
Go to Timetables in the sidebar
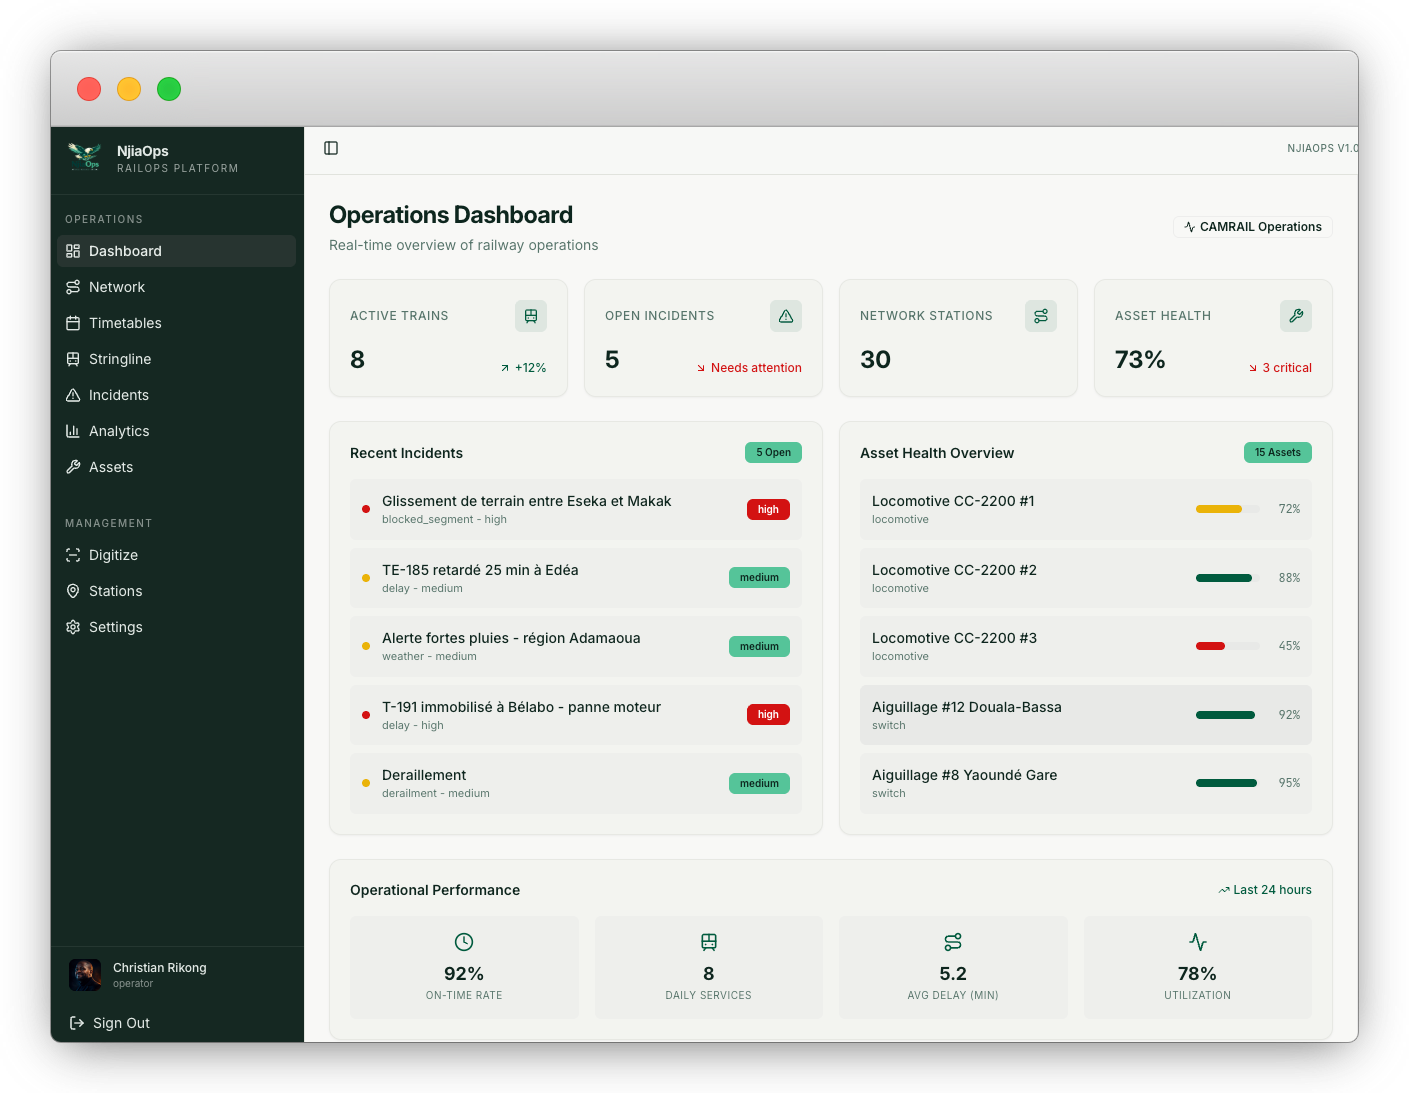[125, 323]
